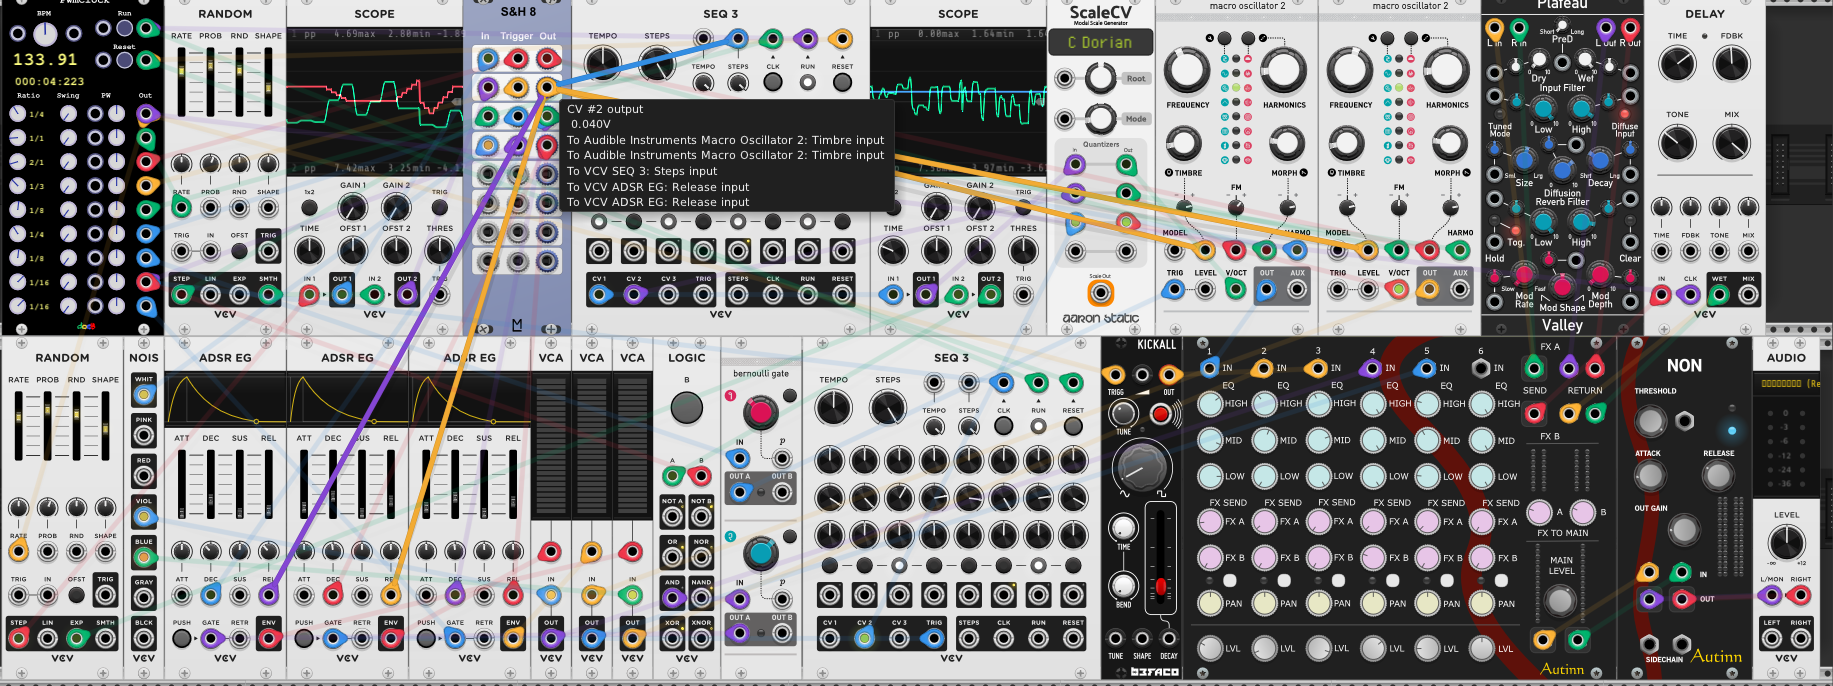Click the ScaleCV Scale Out port

[x=1100, y=293]
